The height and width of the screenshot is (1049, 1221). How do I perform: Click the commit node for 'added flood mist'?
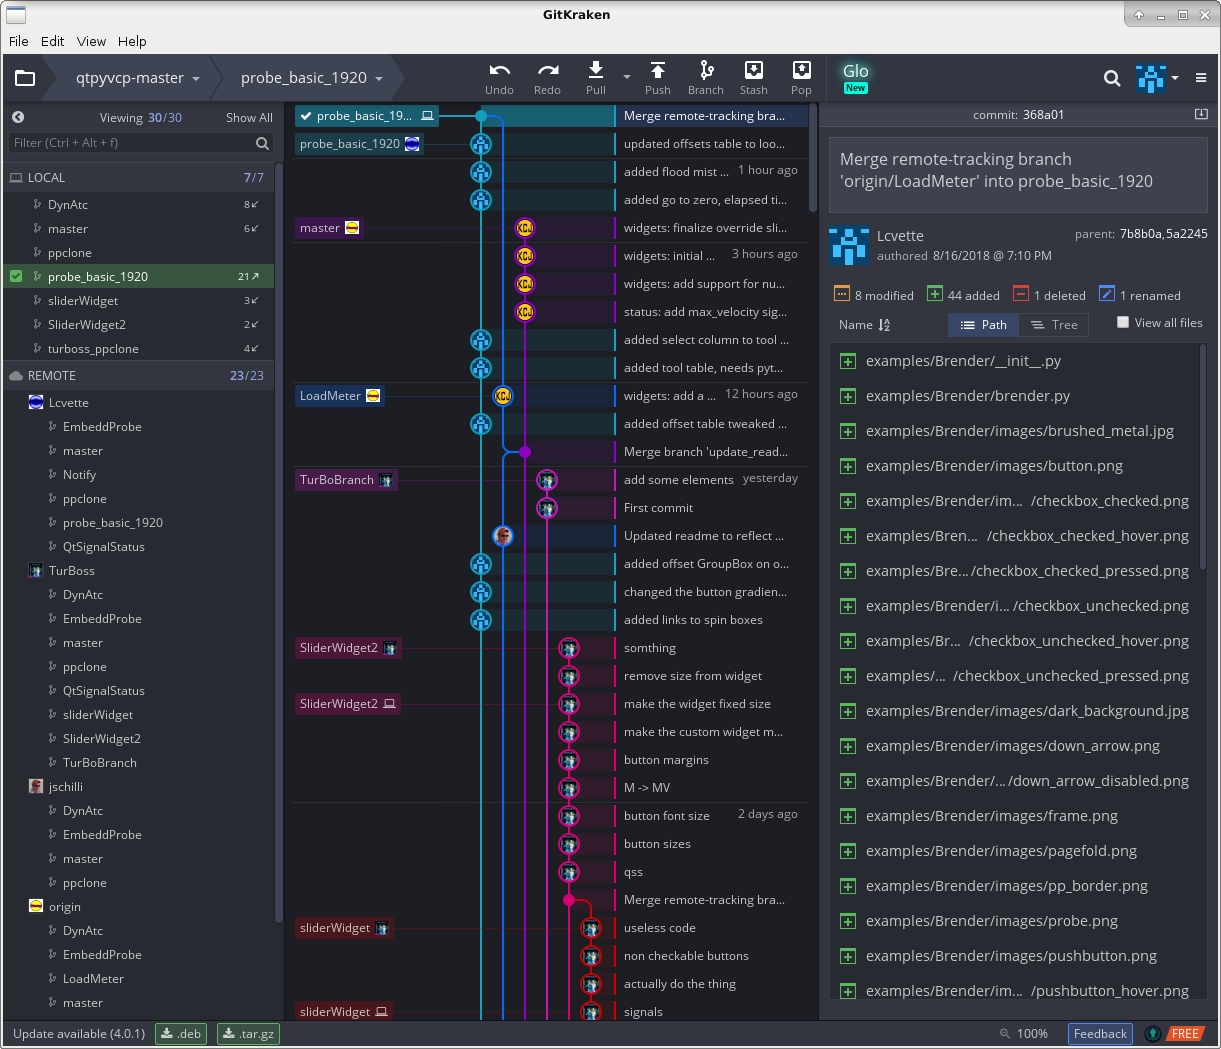[x=481, y=172]
